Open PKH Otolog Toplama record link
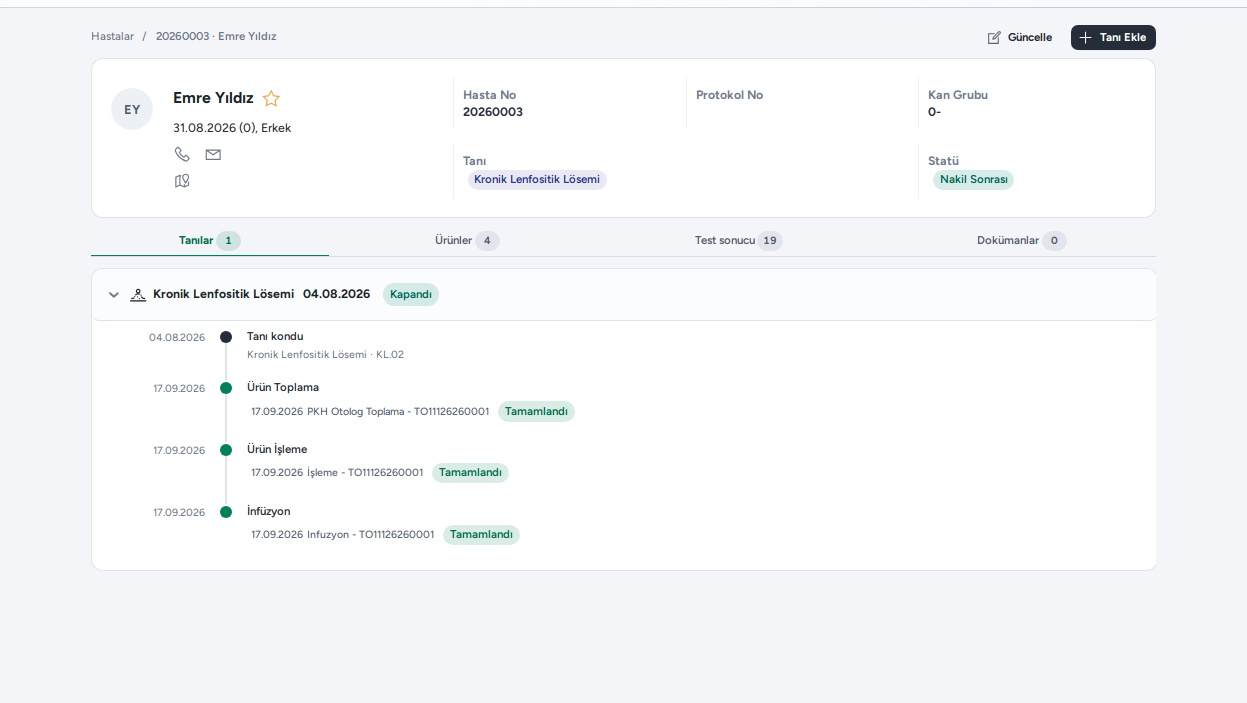This screenshot has width=1247, height=703. coord(370,412)
